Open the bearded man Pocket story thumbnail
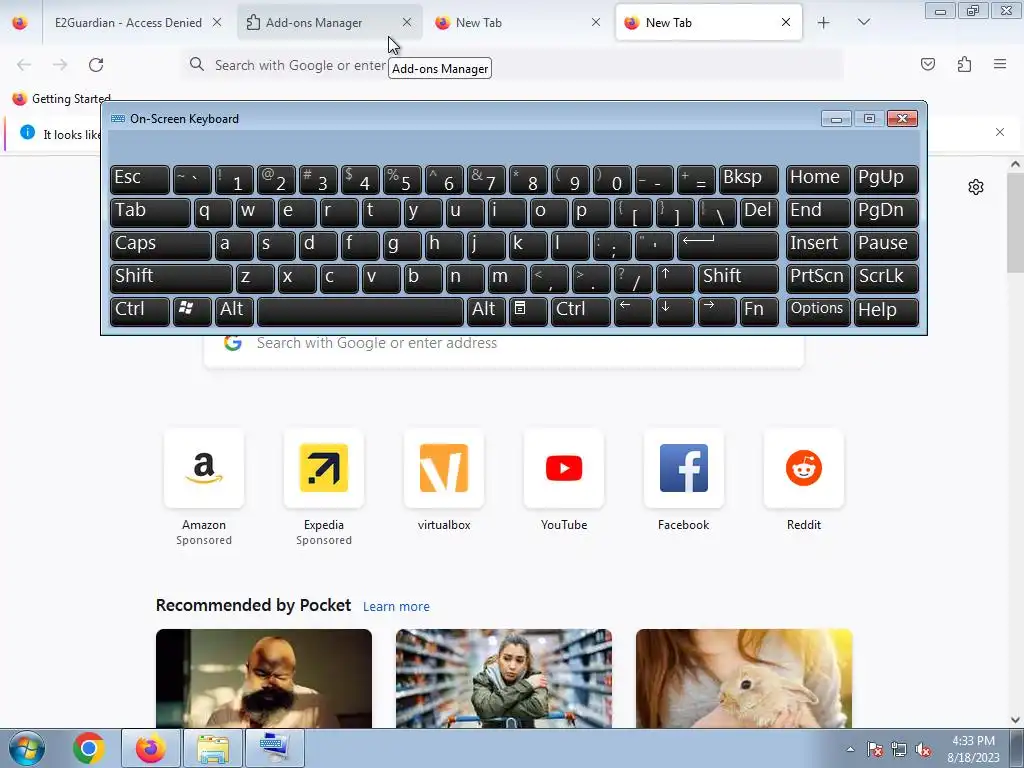 tap(264, 679)
